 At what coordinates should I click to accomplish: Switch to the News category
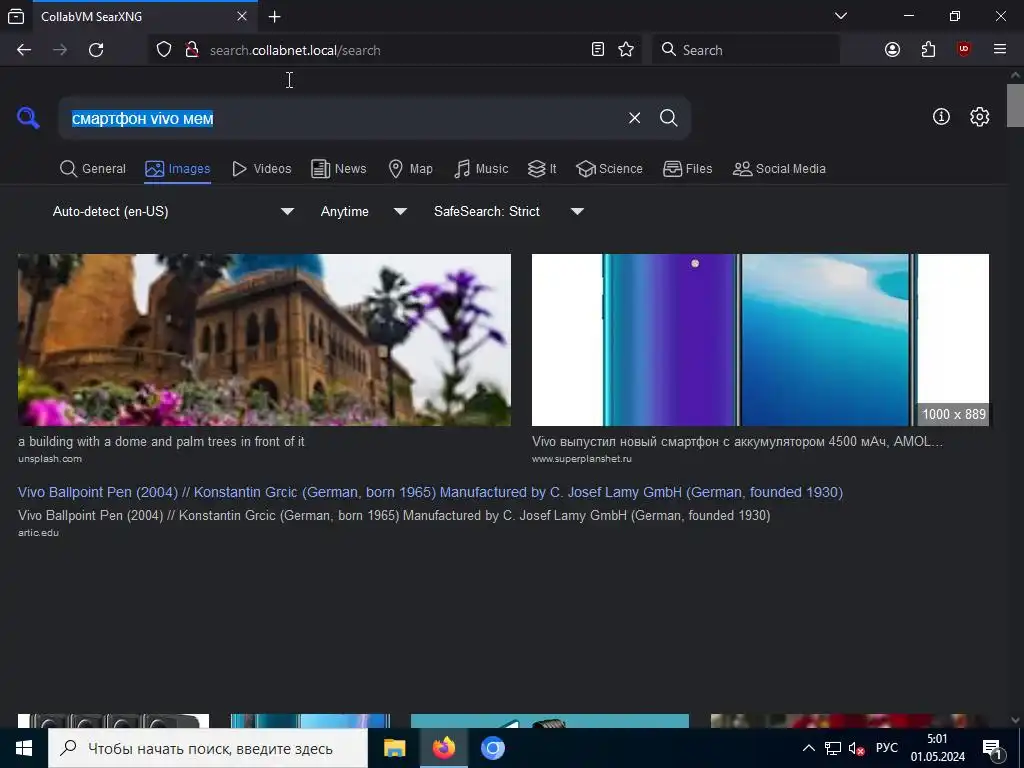338,168
